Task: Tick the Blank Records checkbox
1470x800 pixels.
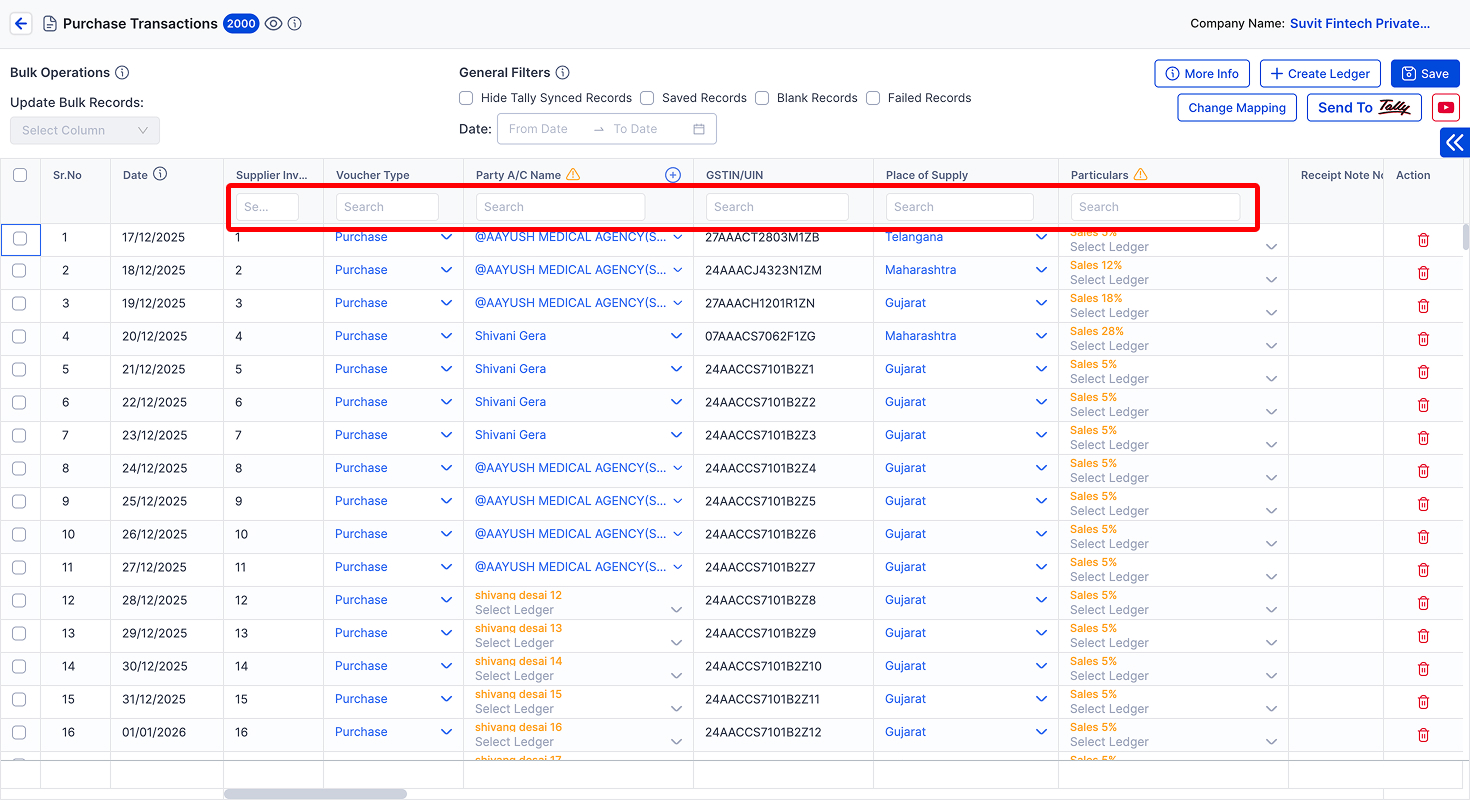Action: pyautogui.click(x=762, y=98)
